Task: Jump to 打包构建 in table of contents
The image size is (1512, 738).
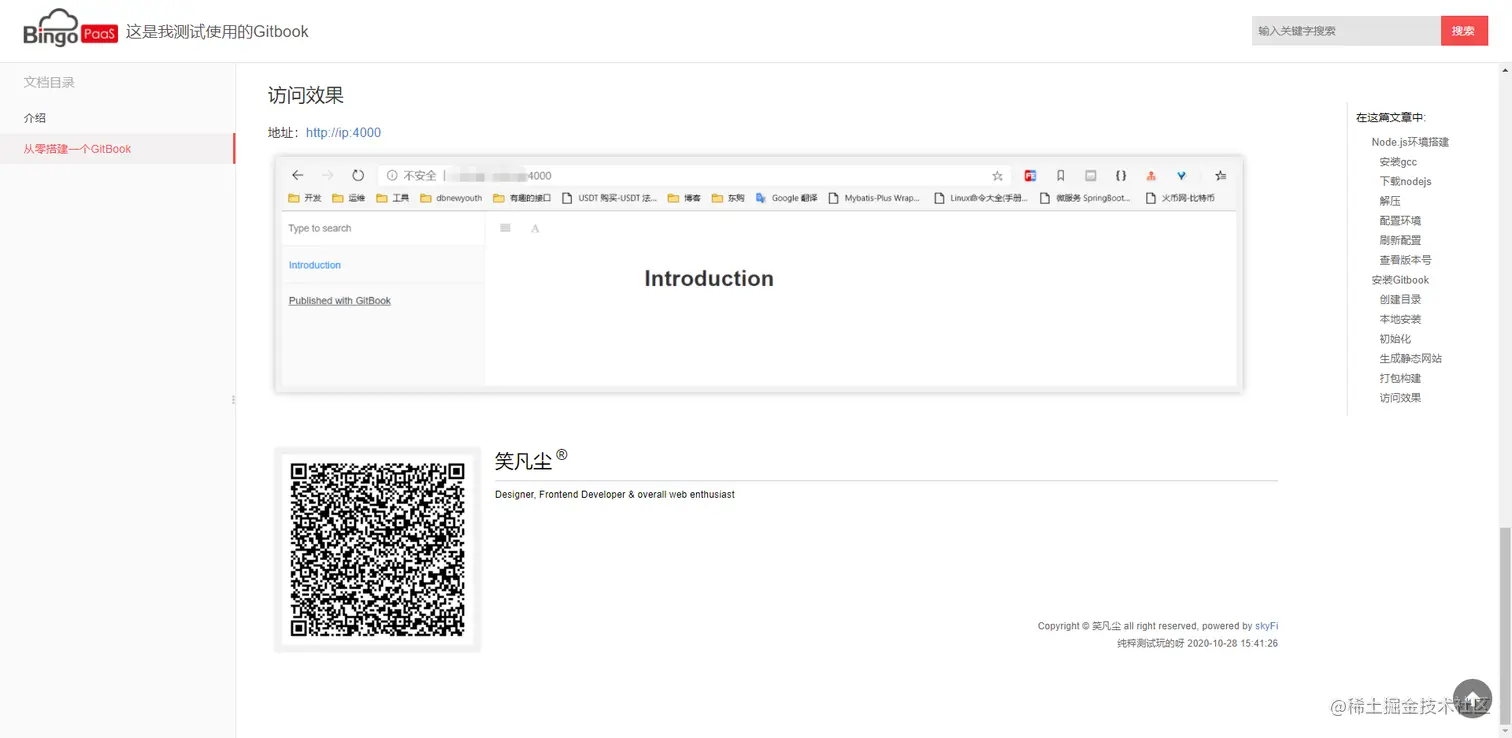Action: click(x=1400, y=378)
